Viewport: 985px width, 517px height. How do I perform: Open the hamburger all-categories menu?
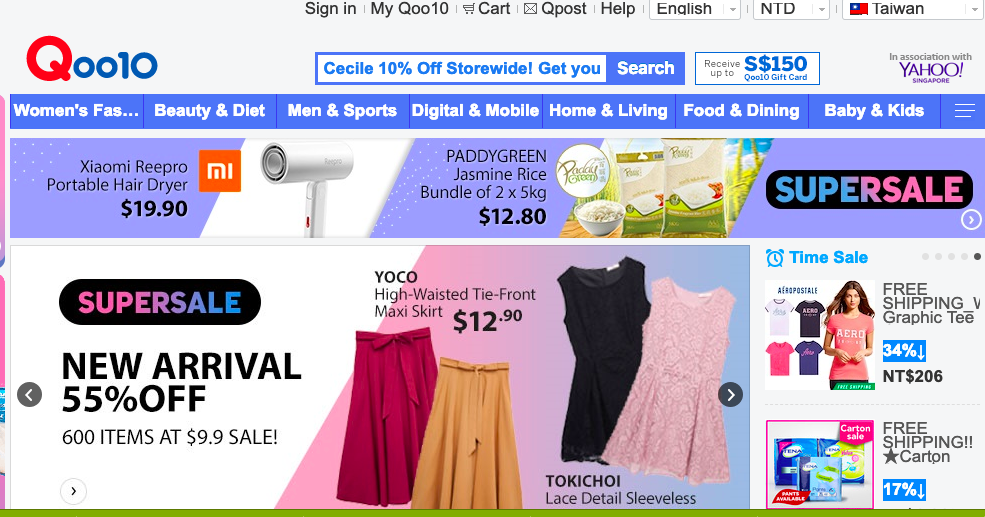[x=964, y=111]
